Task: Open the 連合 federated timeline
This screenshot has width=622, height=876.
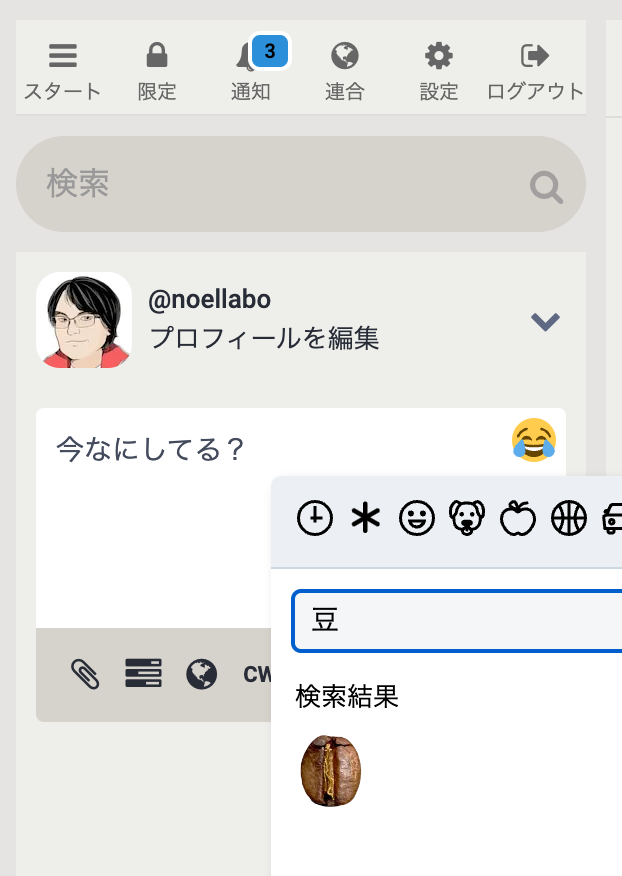Action: click(345, 71)
